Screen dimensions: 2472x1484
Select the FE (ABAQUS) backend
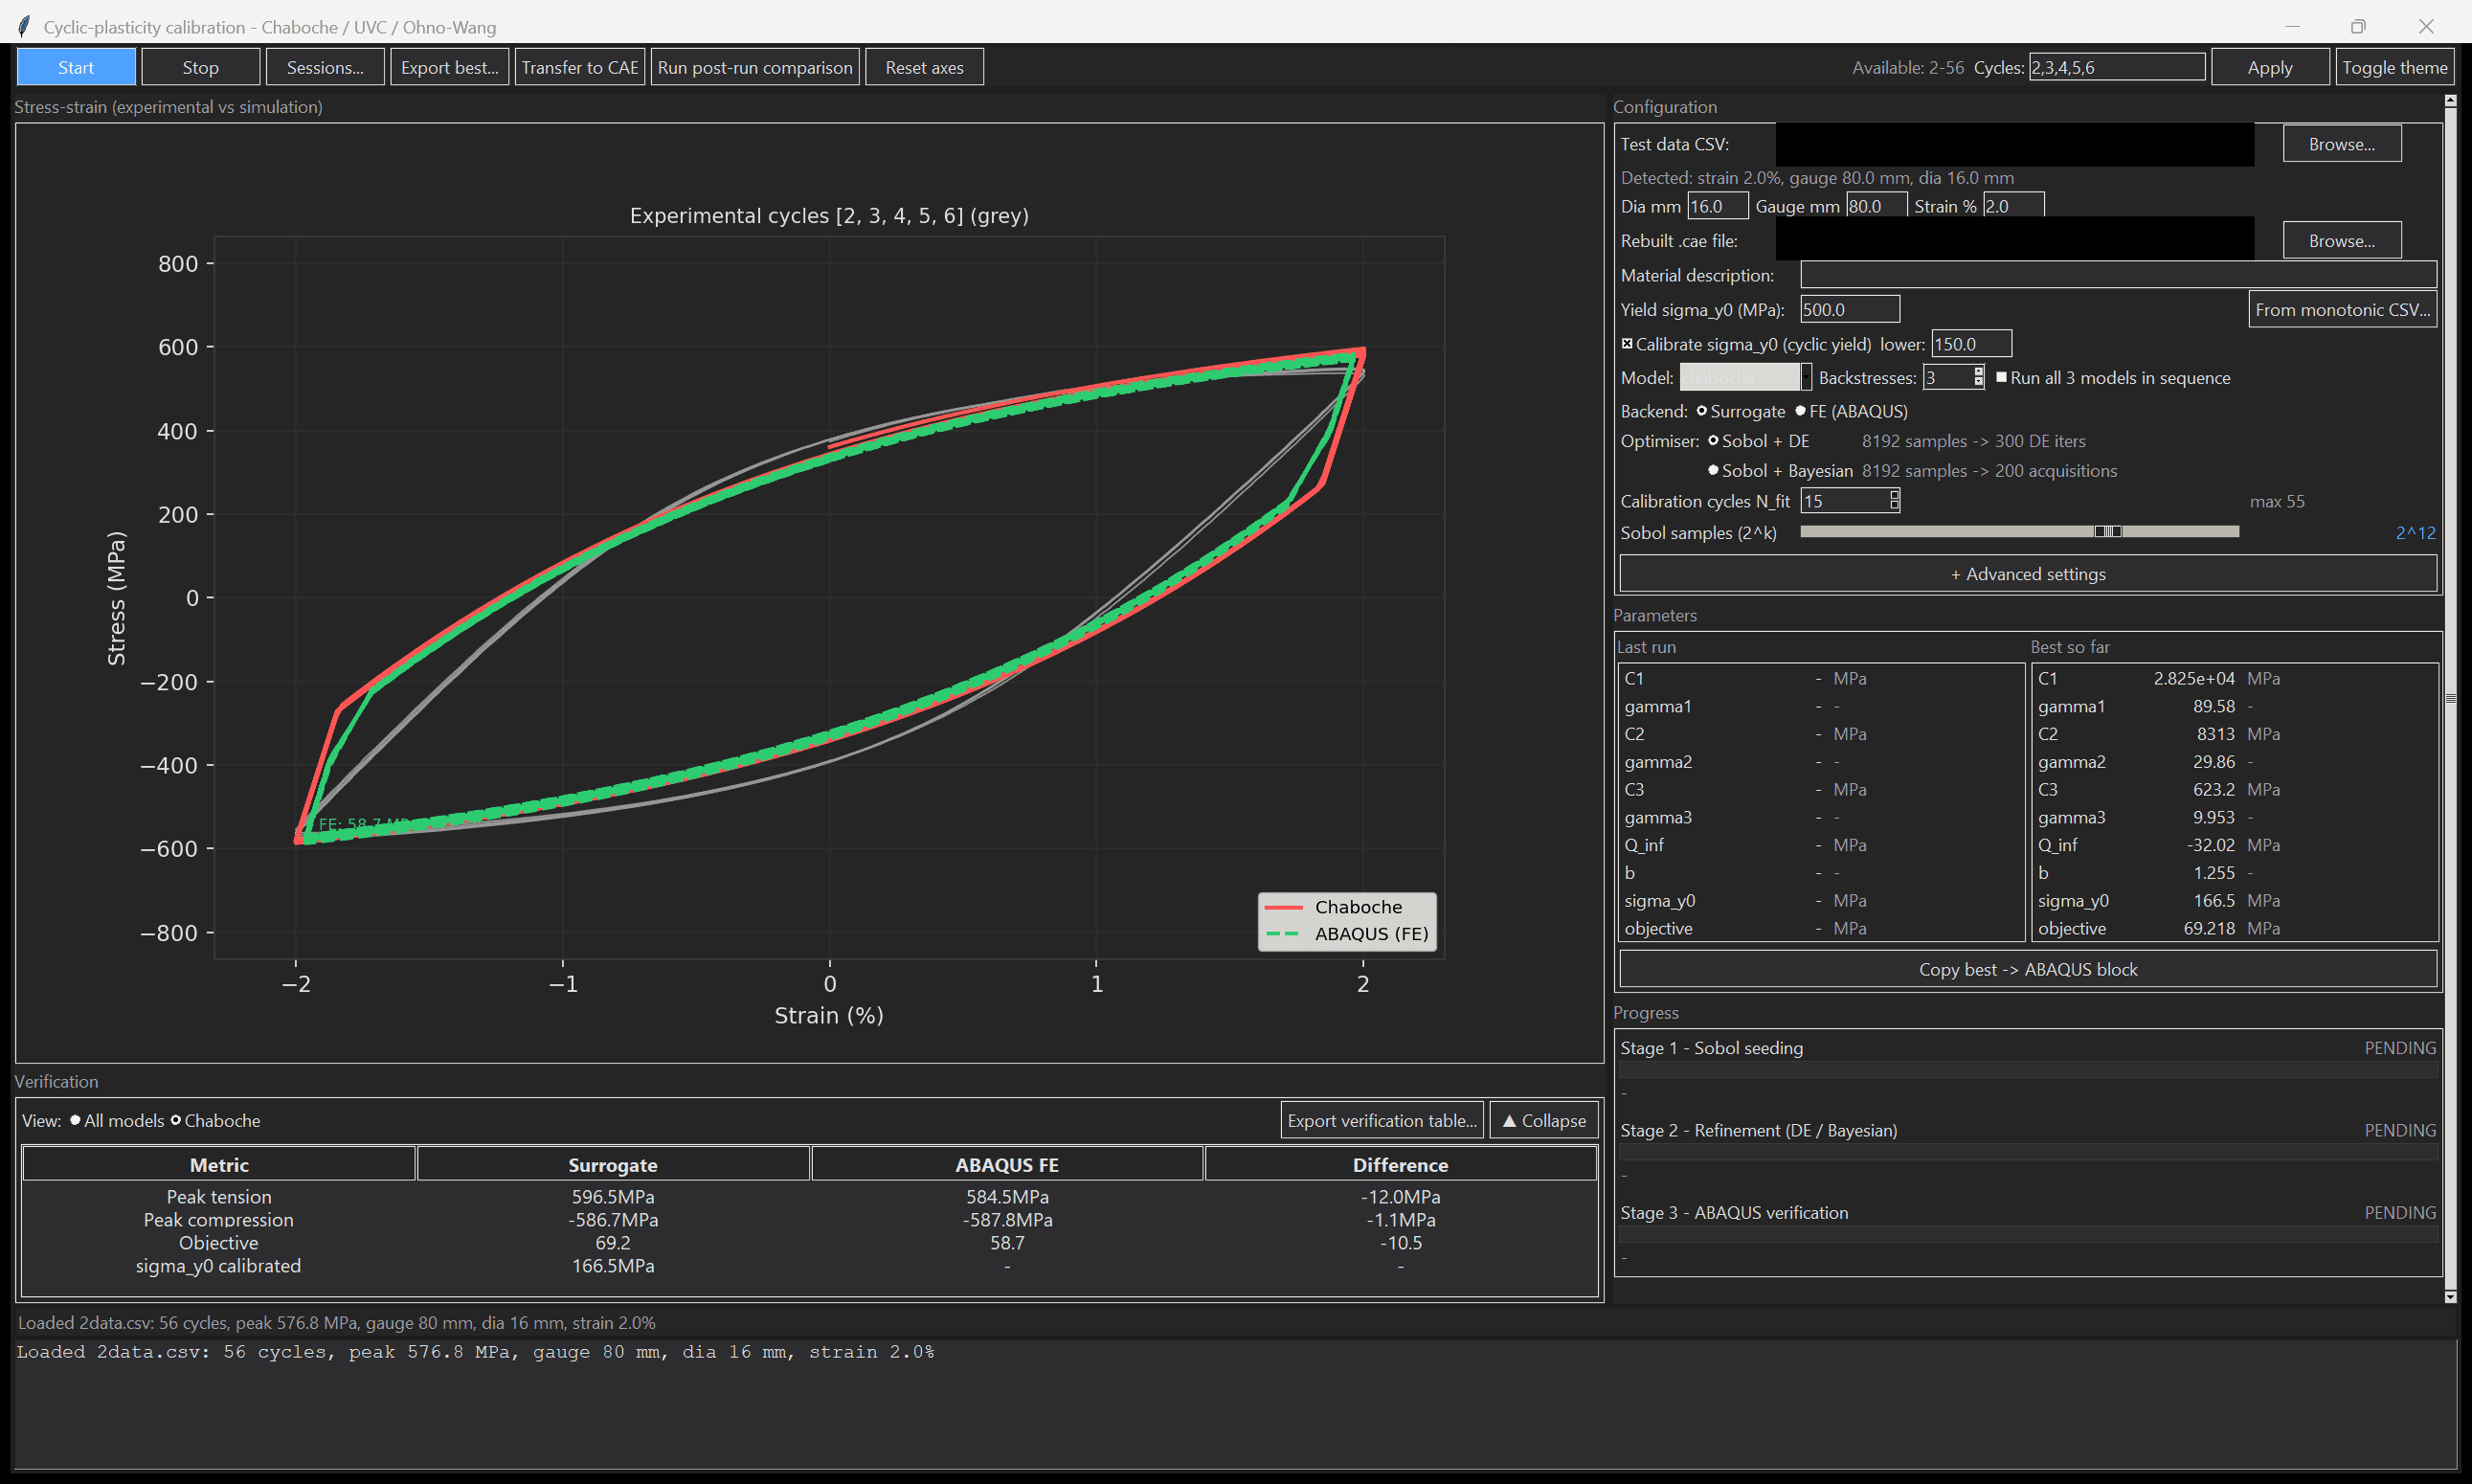coord(1800,411)
